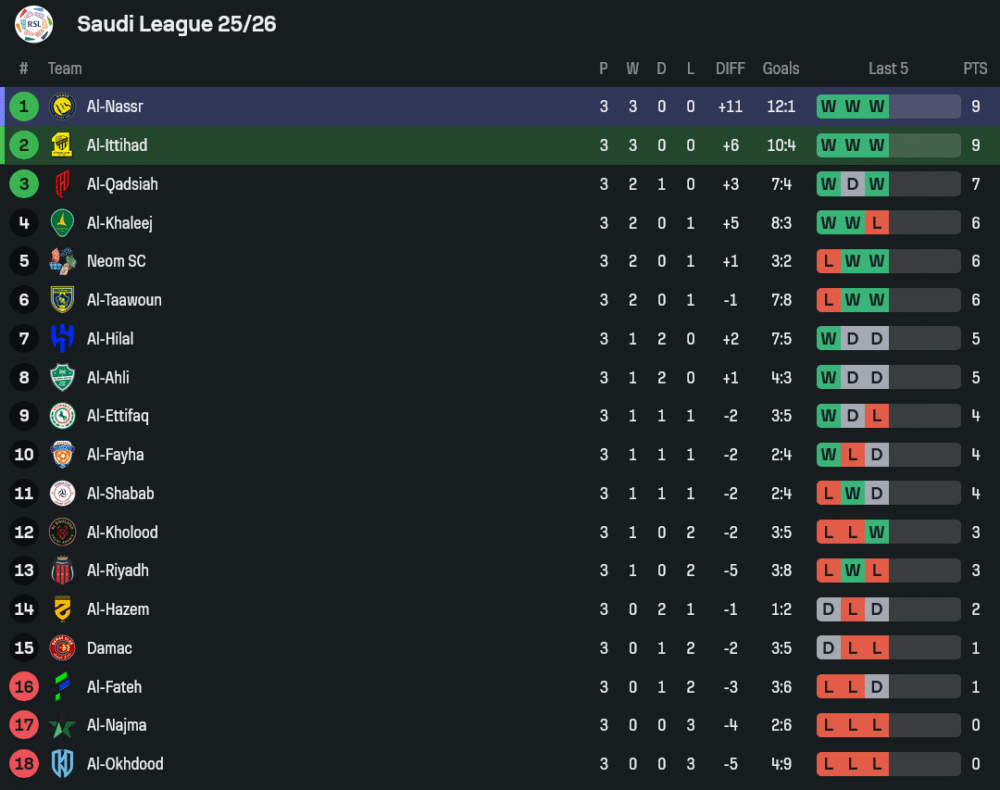The image size is (1000, 790).
Task: Click the Al-Ittihad club crest
Action: click(x=62, y=145)
